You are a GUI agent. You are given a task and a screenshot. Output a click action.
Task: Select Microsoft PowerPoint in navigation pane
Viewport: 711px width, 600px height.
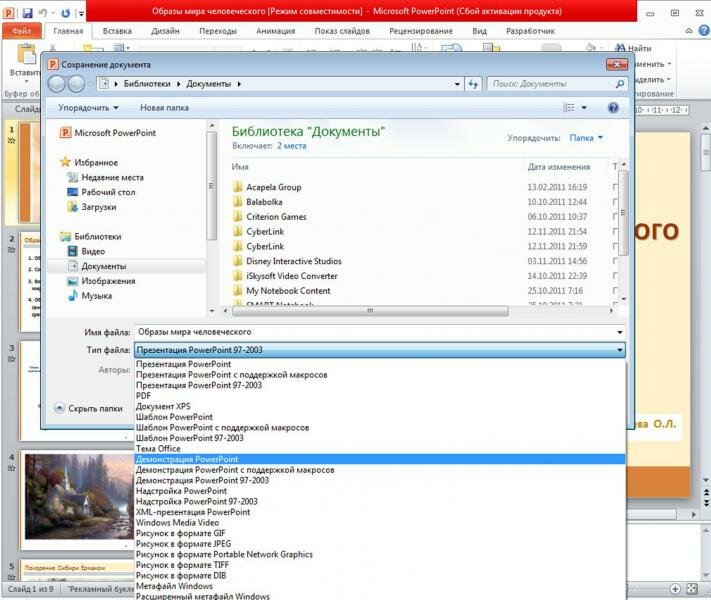point(108,133)
